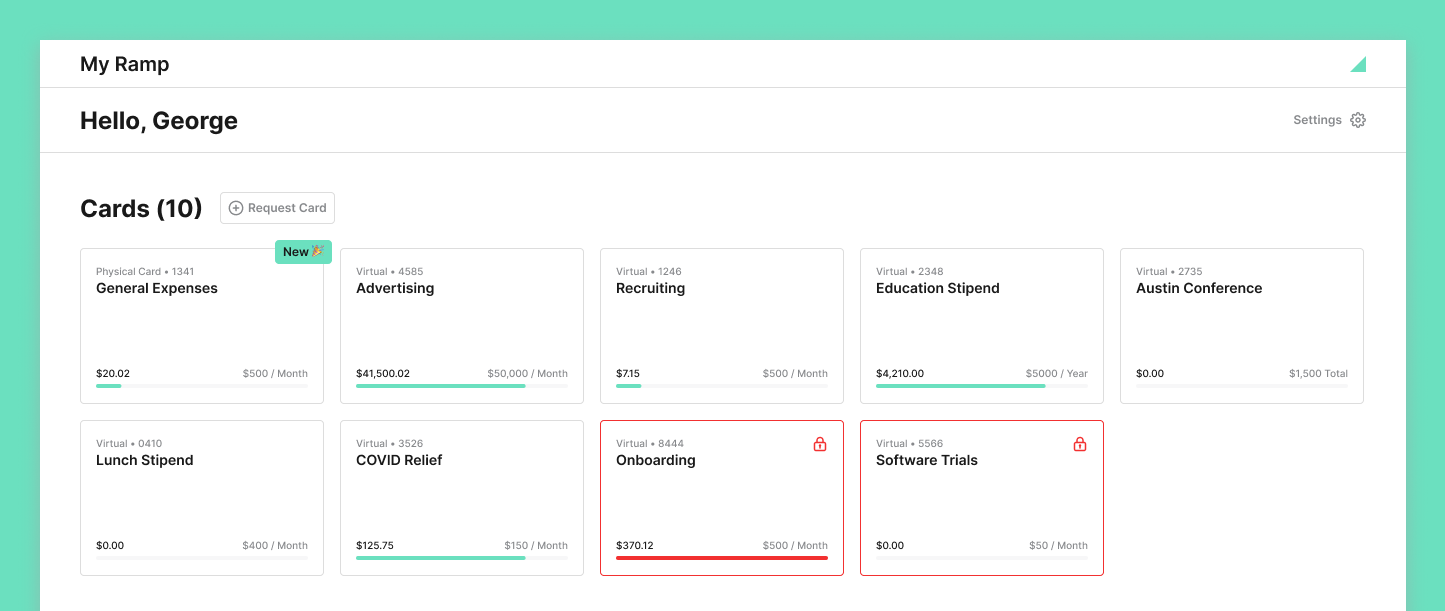Click the "Virtual • 8444" label
Viewport: 1445px width, 611px height.
[650, 443]
